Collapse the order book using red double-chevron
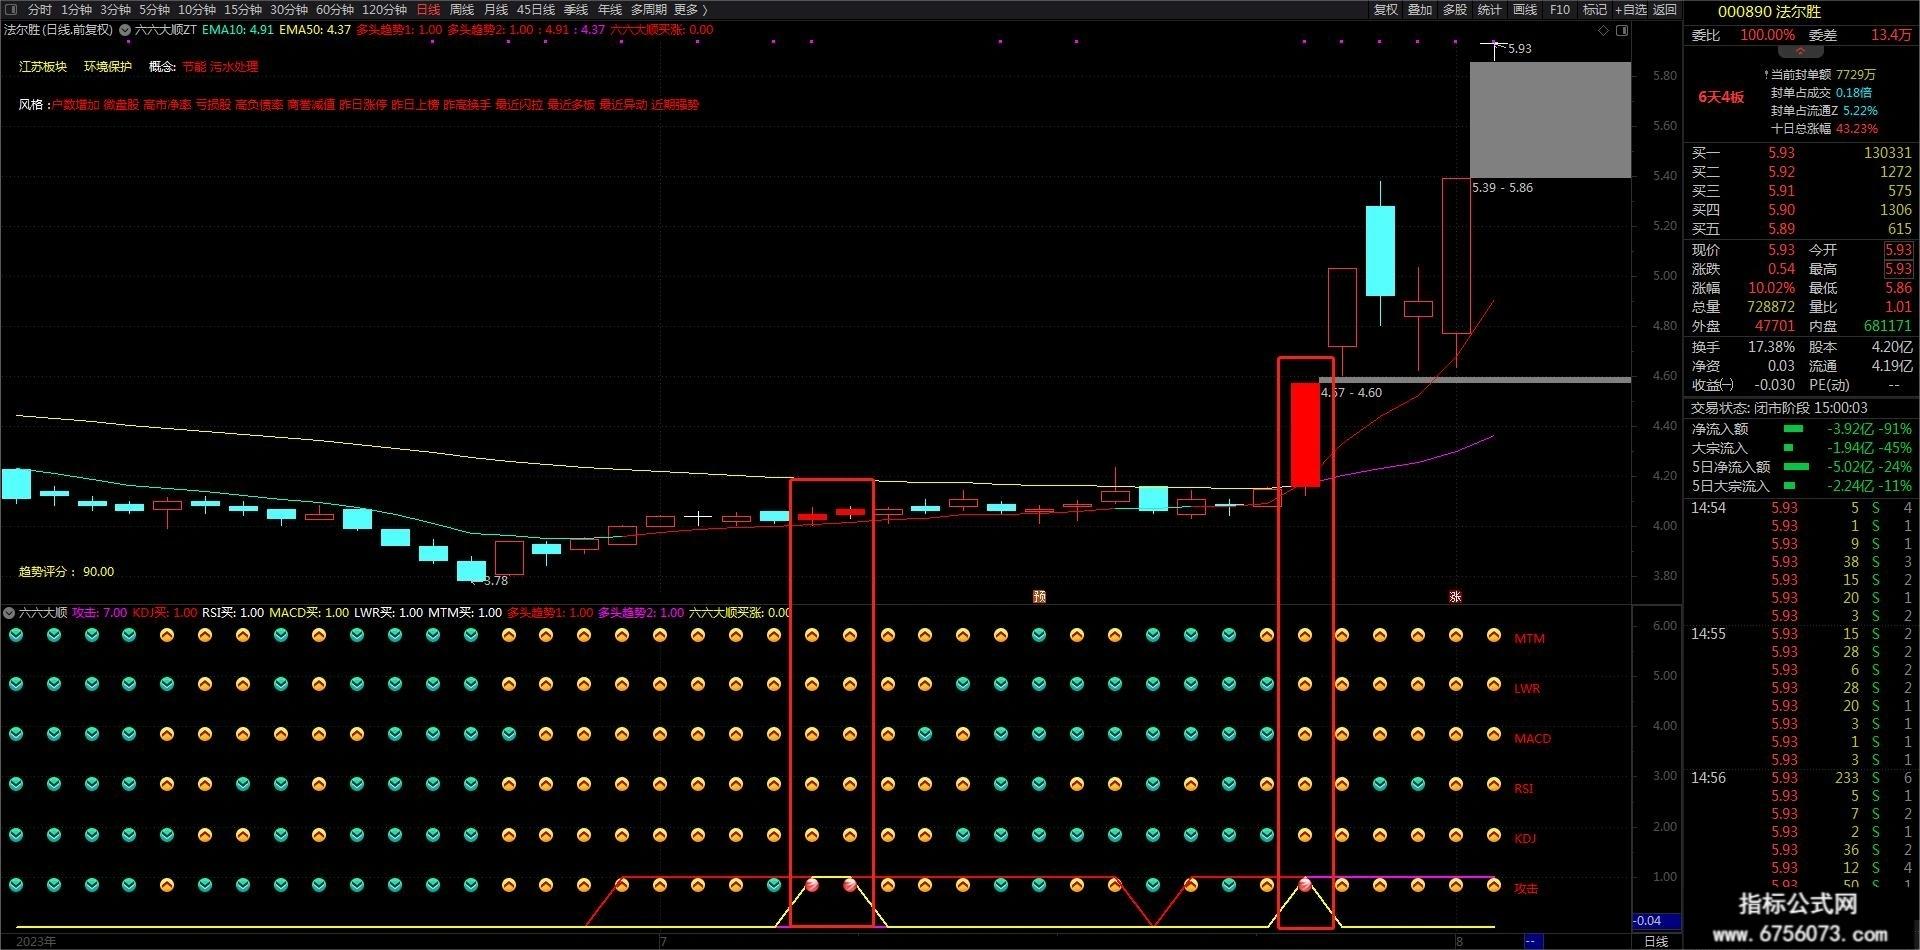Screen dimensions: 1920x950 coord(1801,51)
